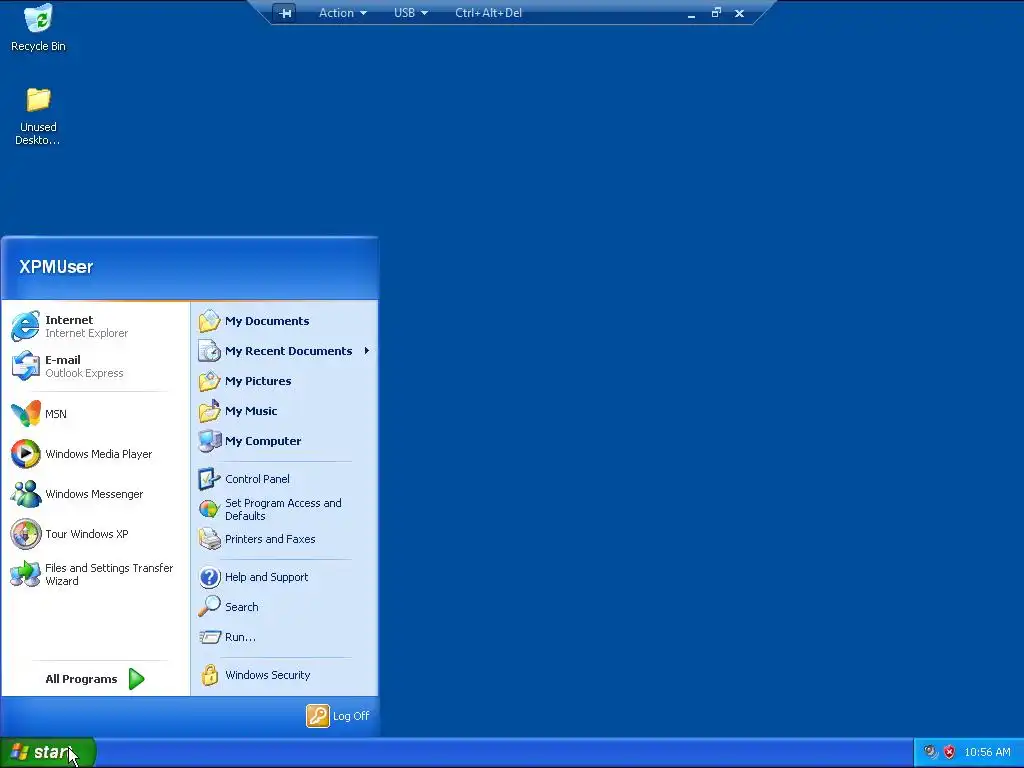
Task: Open the Recycle Bin desktop icon
Action: coord(38,27)
